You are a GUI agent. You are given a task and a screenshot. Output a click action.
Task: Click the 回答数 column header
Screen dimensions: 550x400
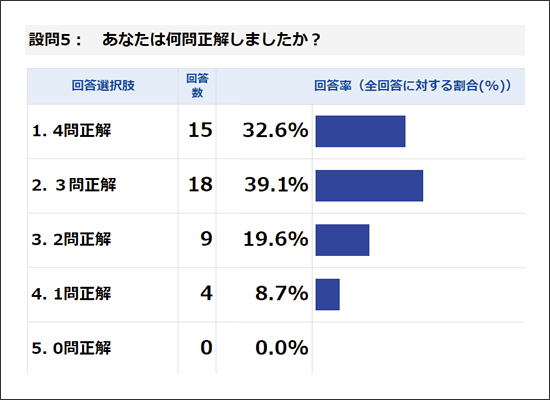(197, 86)
